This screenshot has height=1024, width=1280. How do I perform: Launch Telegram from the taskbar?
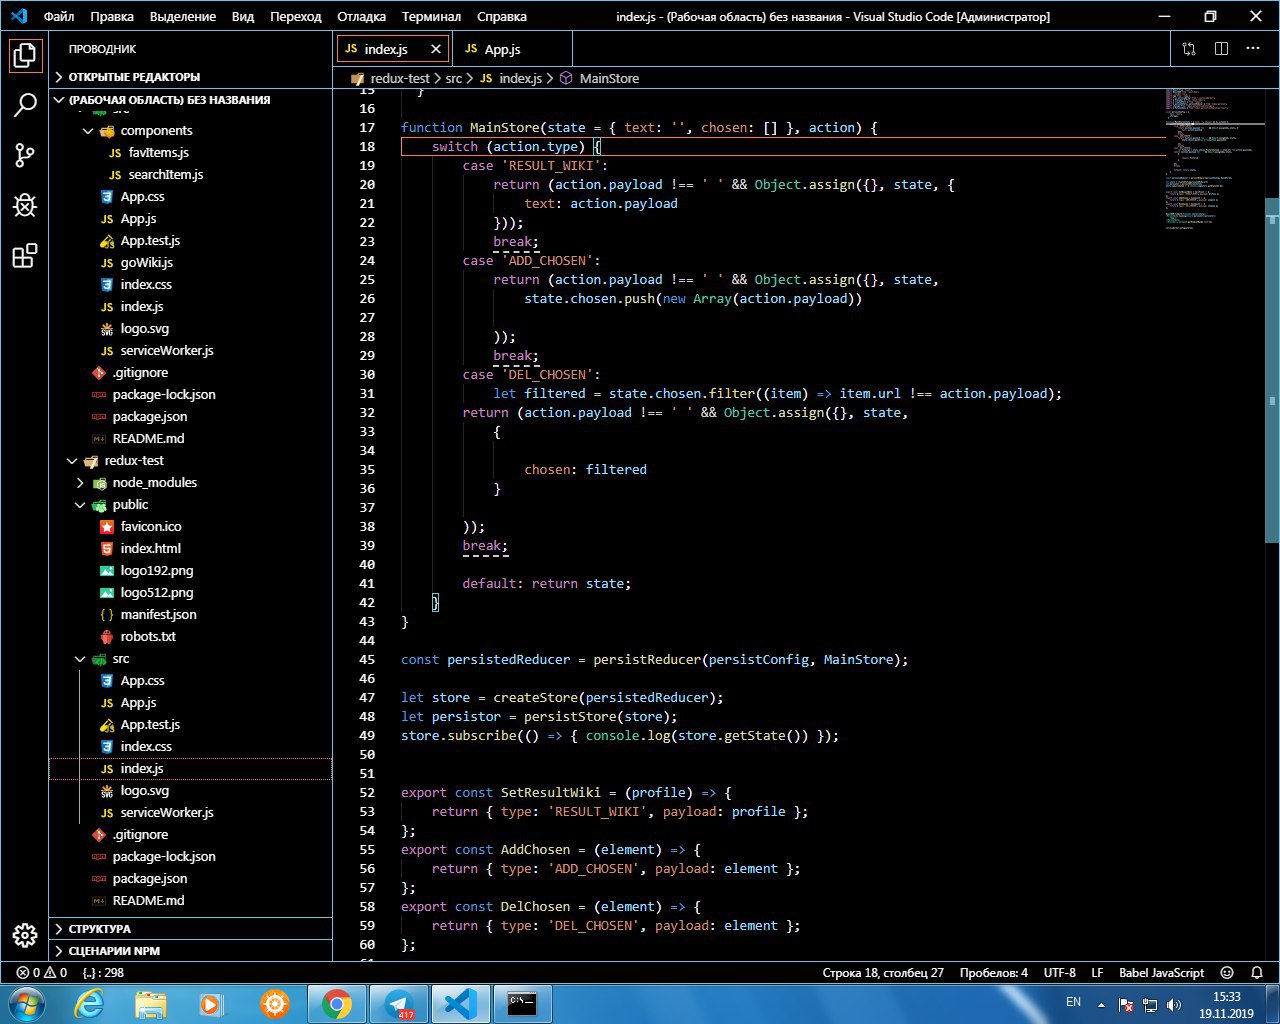coord(400,1003)
